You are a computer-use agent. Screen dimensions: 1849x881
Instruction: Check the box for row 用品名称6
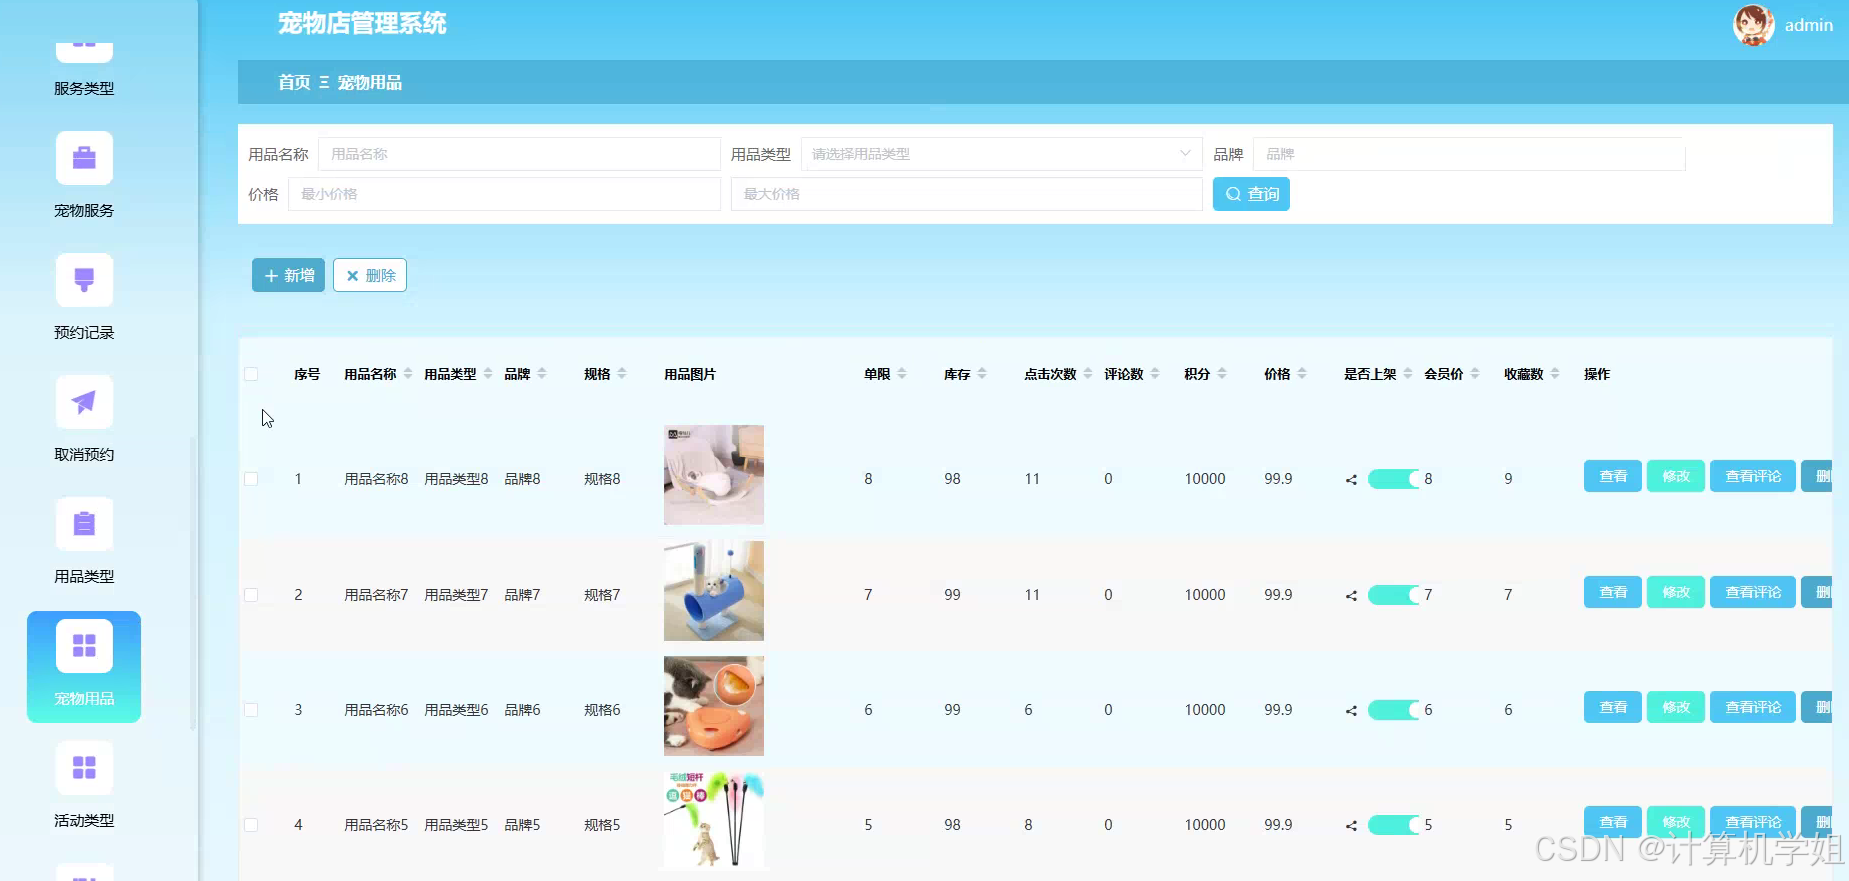coord(251,710)
